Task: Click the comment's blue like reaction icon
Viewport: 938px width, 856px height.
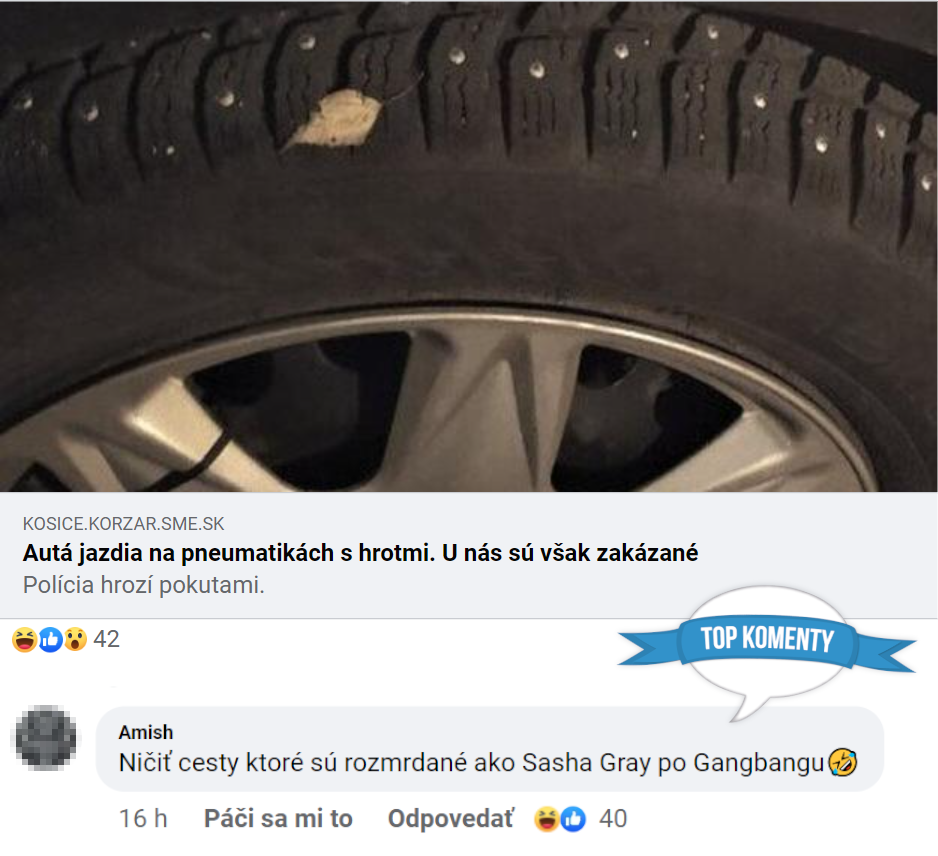Action: click(x=573, y=819)
